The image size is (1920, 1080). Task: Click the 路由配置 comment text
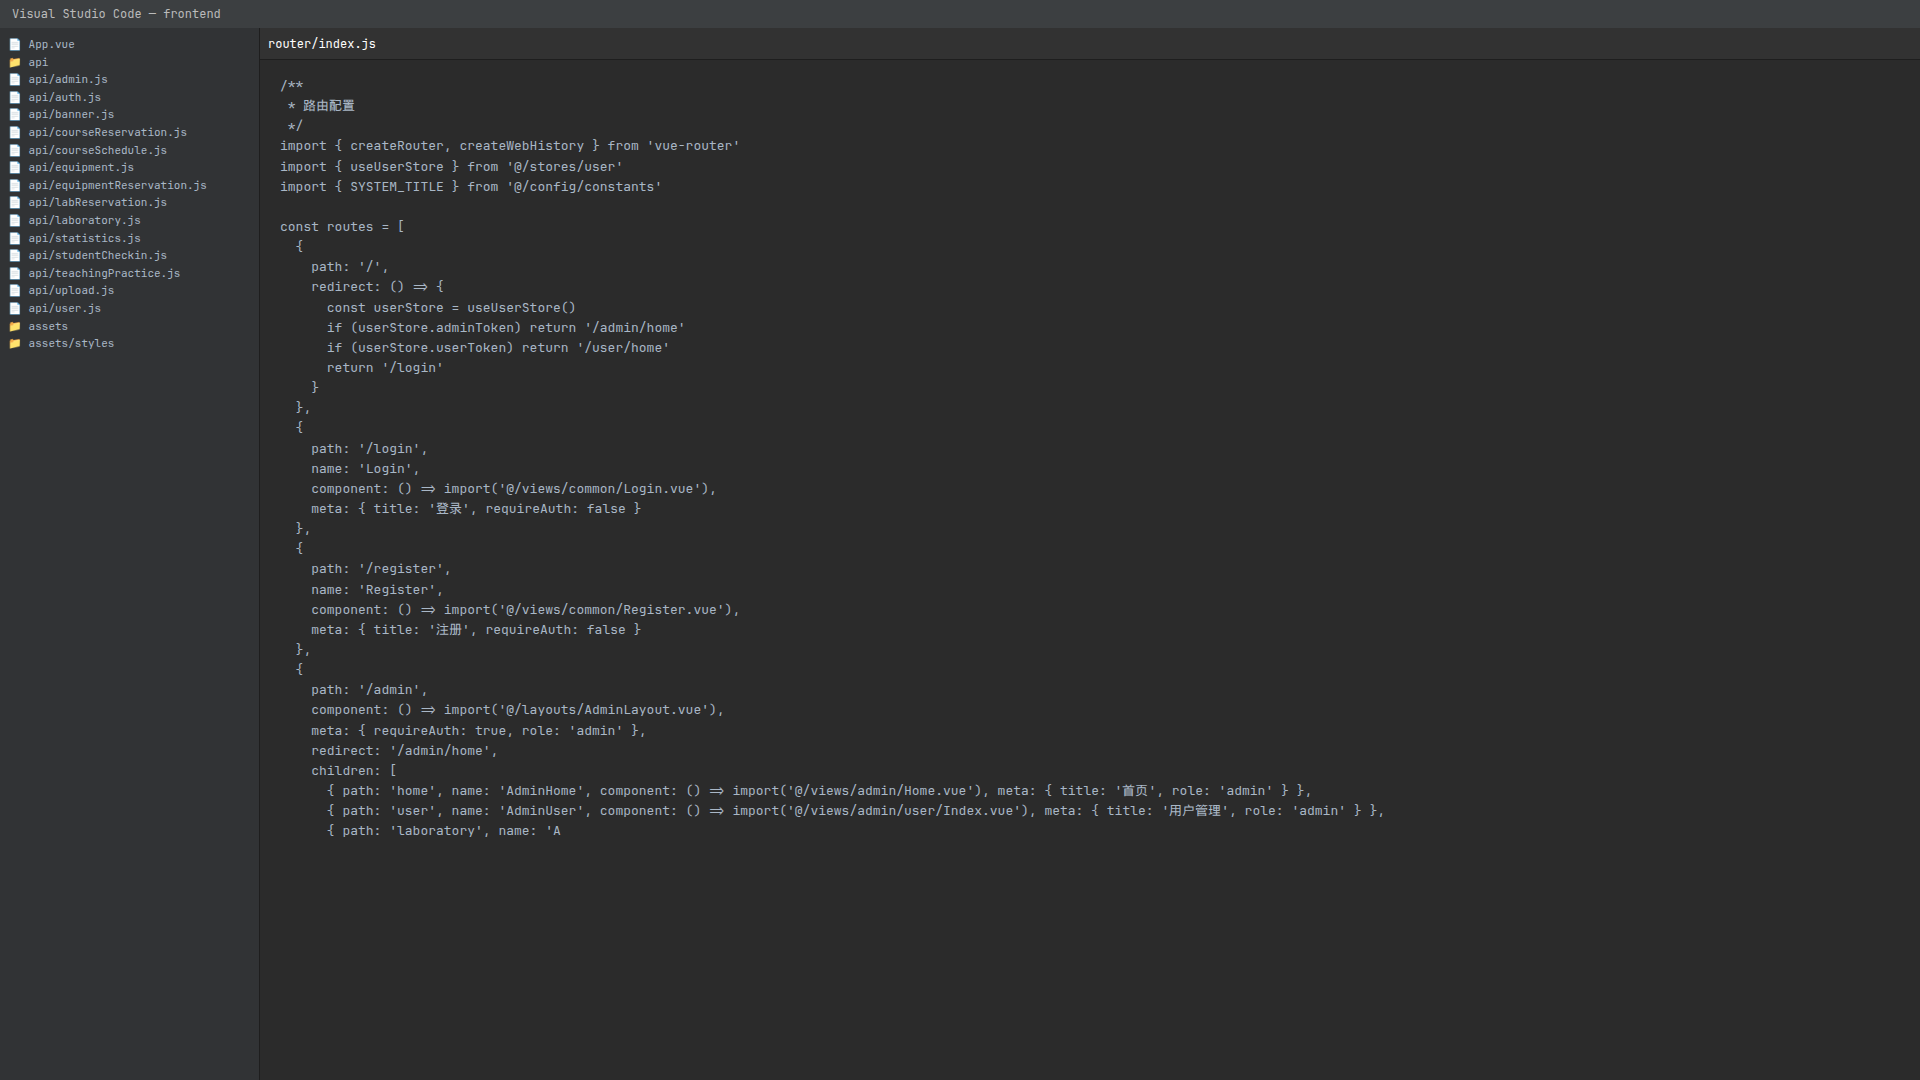pos(329,106)
